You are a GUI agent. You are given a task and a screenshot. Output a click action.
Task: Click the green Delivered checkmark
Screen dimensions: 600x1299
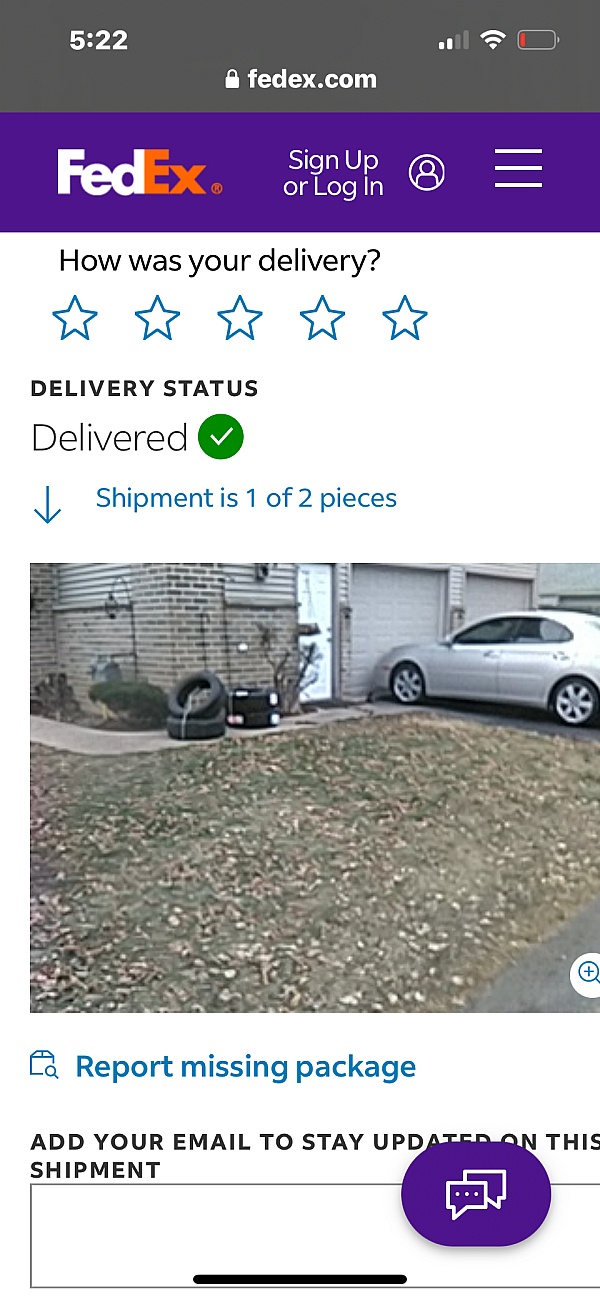click(x=221, y=437)
